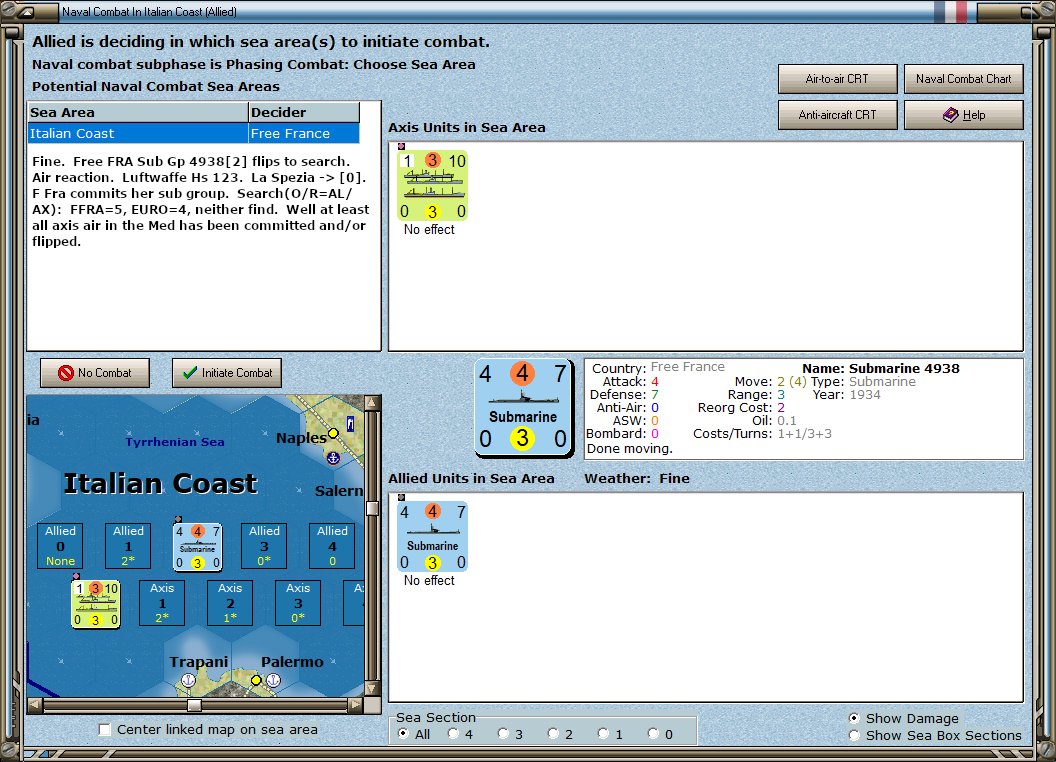
Task: Click the combat log message text
Action: click(x=201, y=201)
